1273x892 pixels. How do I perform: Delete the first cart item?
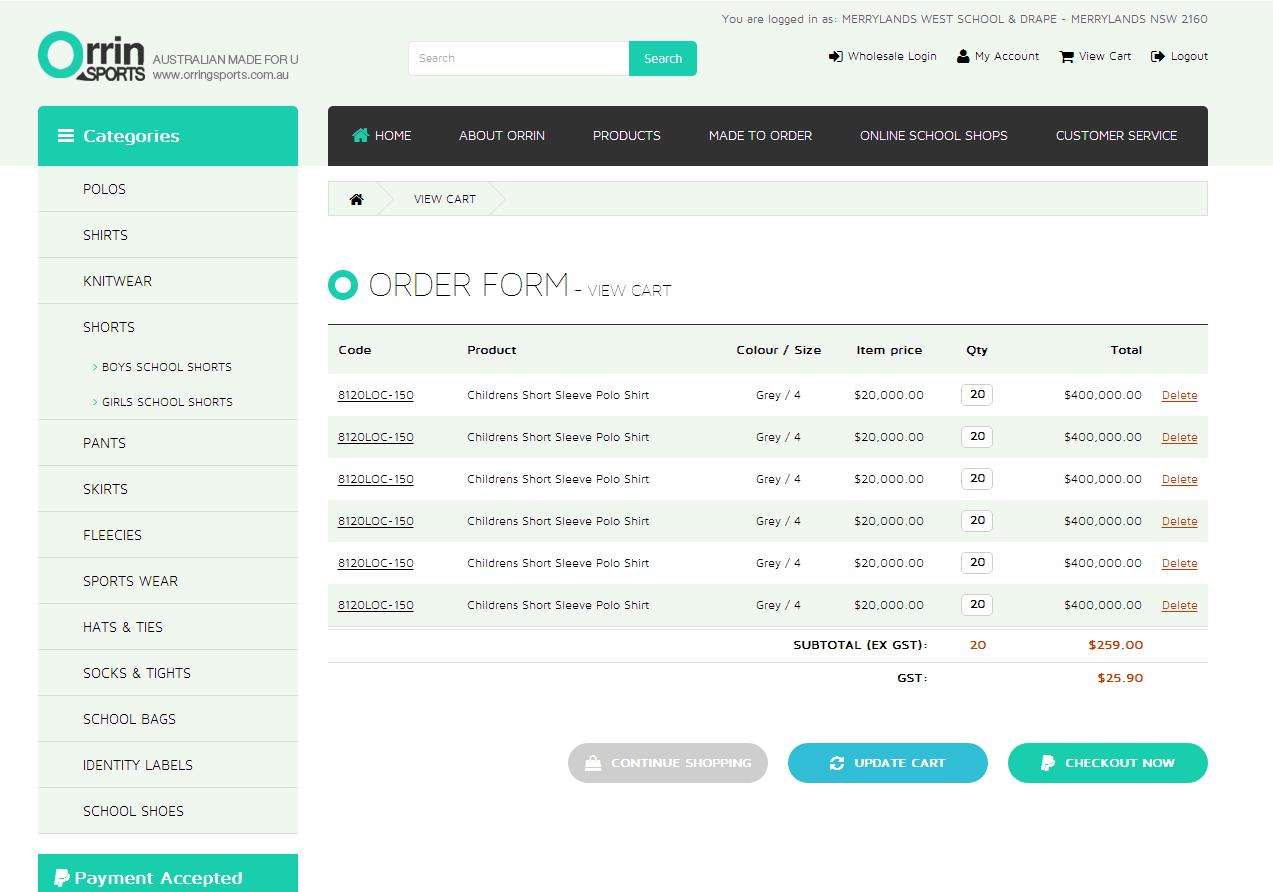(1179, 395)
